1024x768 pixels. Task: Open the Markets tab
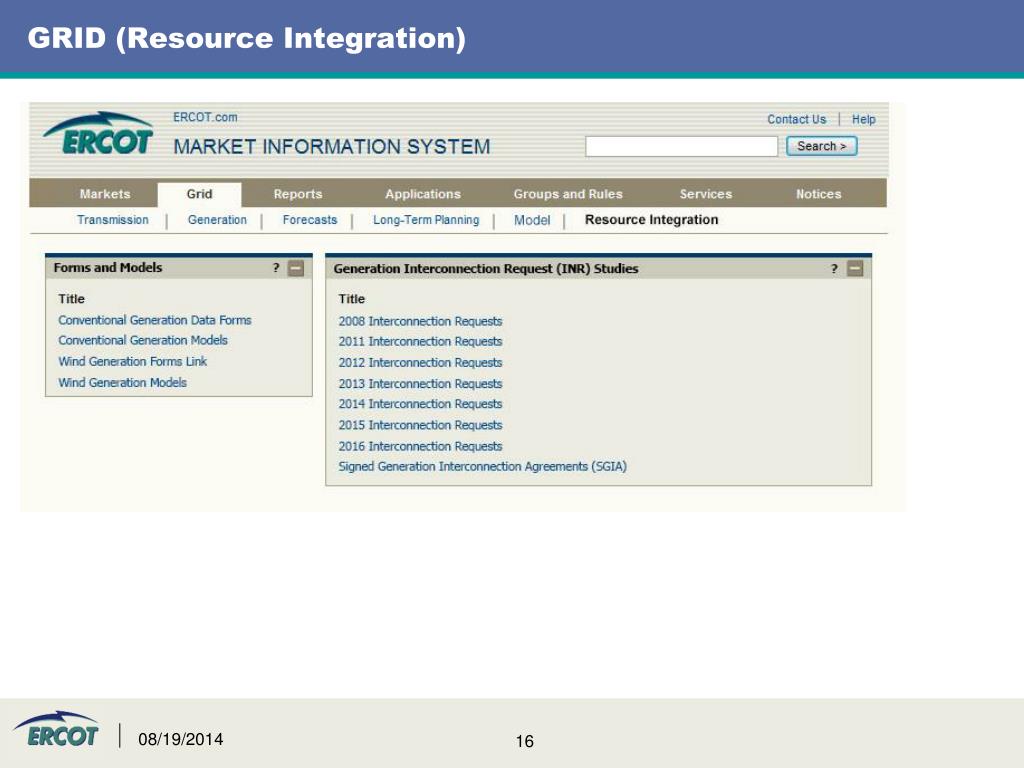105,194
